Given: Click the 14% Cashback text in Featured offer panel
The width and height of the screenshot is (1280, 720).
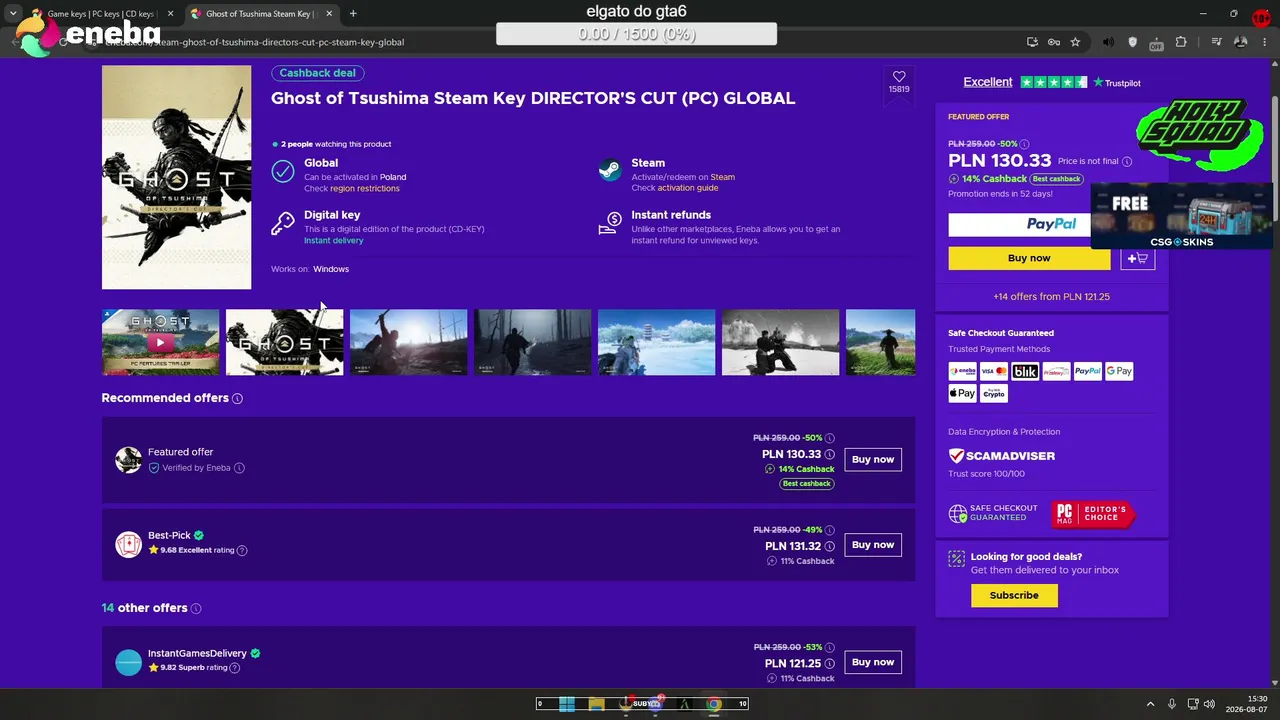Looking at the screenshot, I should coord(994,179).
